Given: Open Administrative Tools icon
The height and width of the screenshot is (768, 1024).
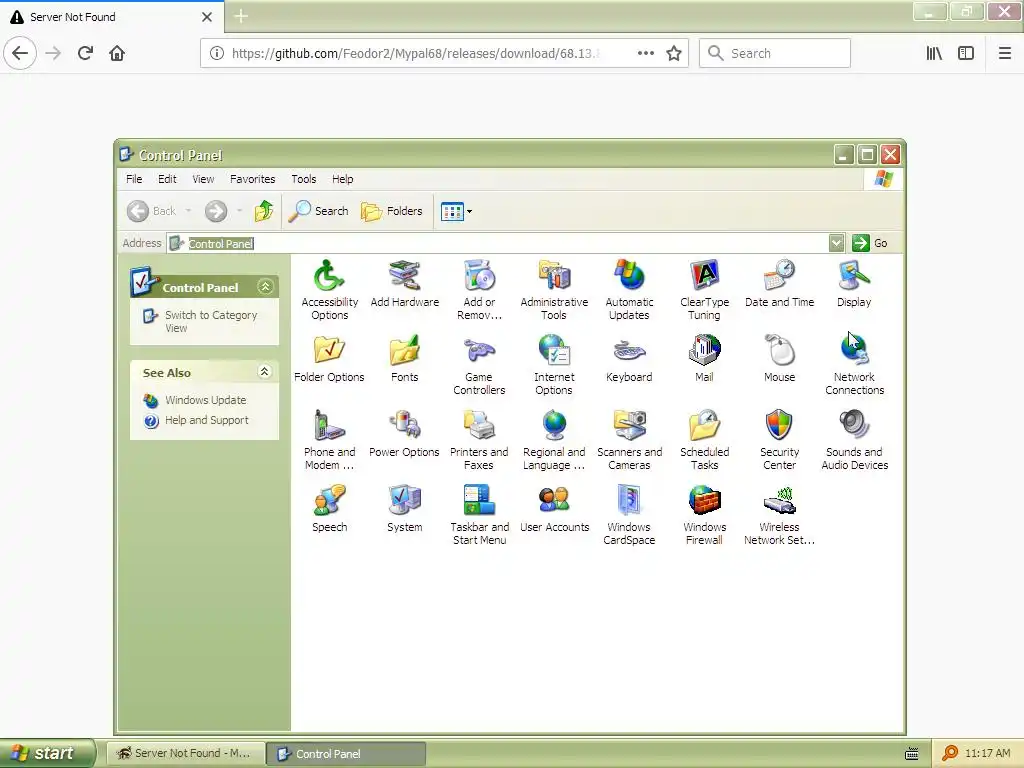Looking at the screenshot, I should [554, 290].
